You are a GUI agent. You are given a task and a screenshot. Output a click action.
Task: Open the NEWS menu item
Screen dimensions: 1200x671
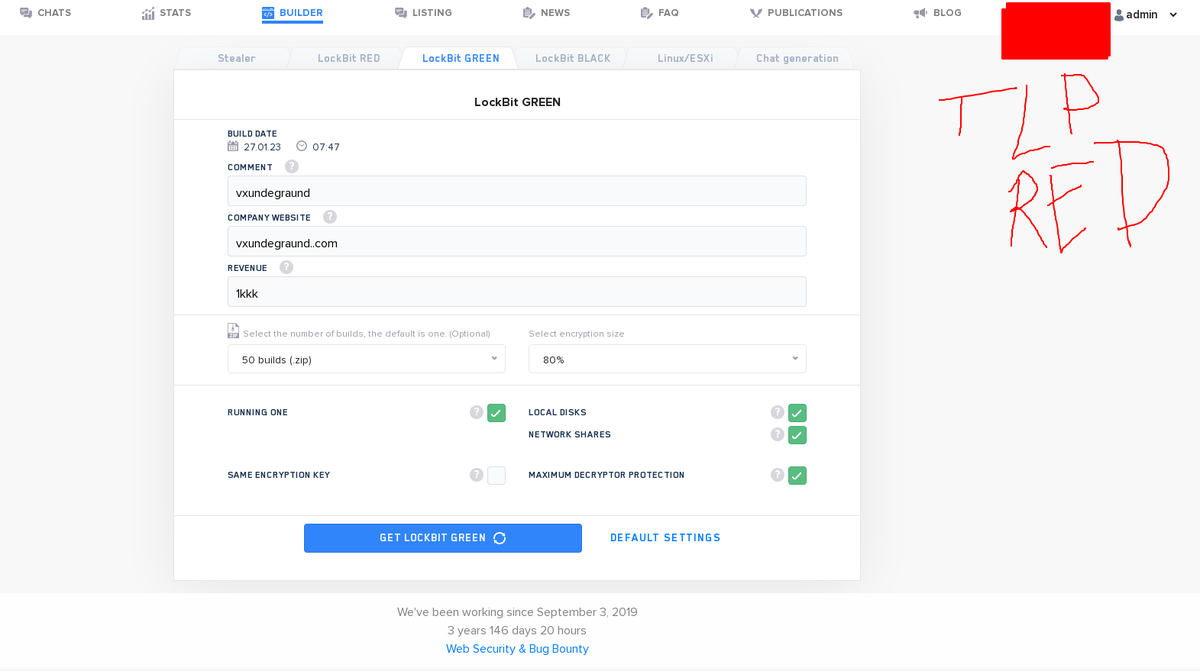pos(546,13)
